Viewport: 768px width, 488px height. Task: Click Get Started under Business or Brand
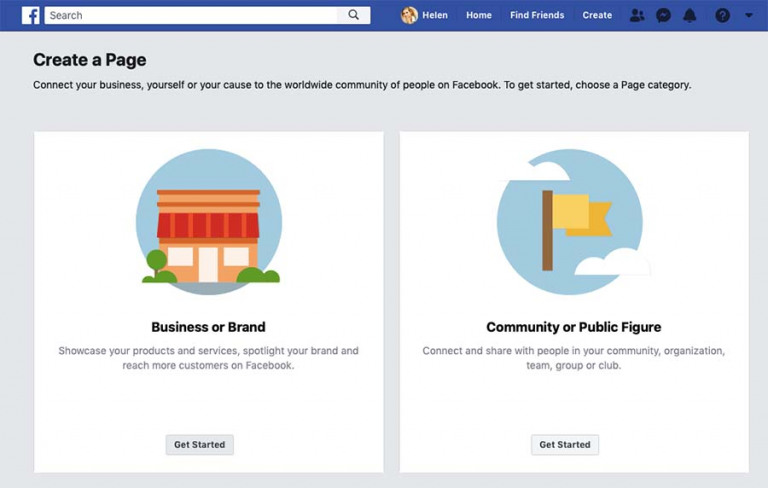click(x=199, y=444)
